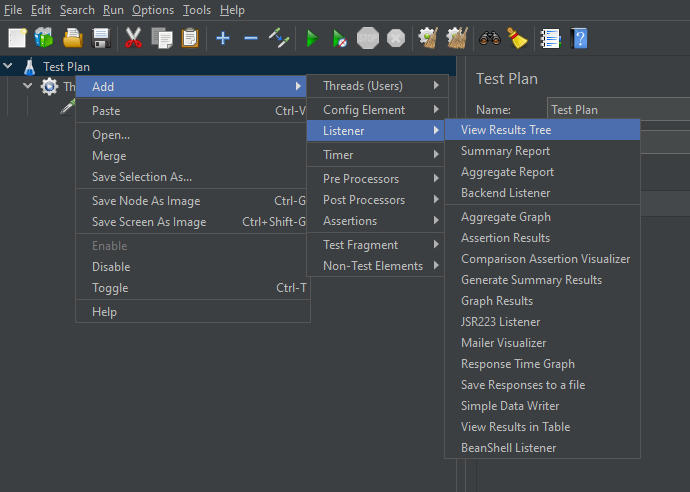Viewport: 690px width, 492px height.
Task: Click the Search binoculars icon
Action: tap(490, 38)
